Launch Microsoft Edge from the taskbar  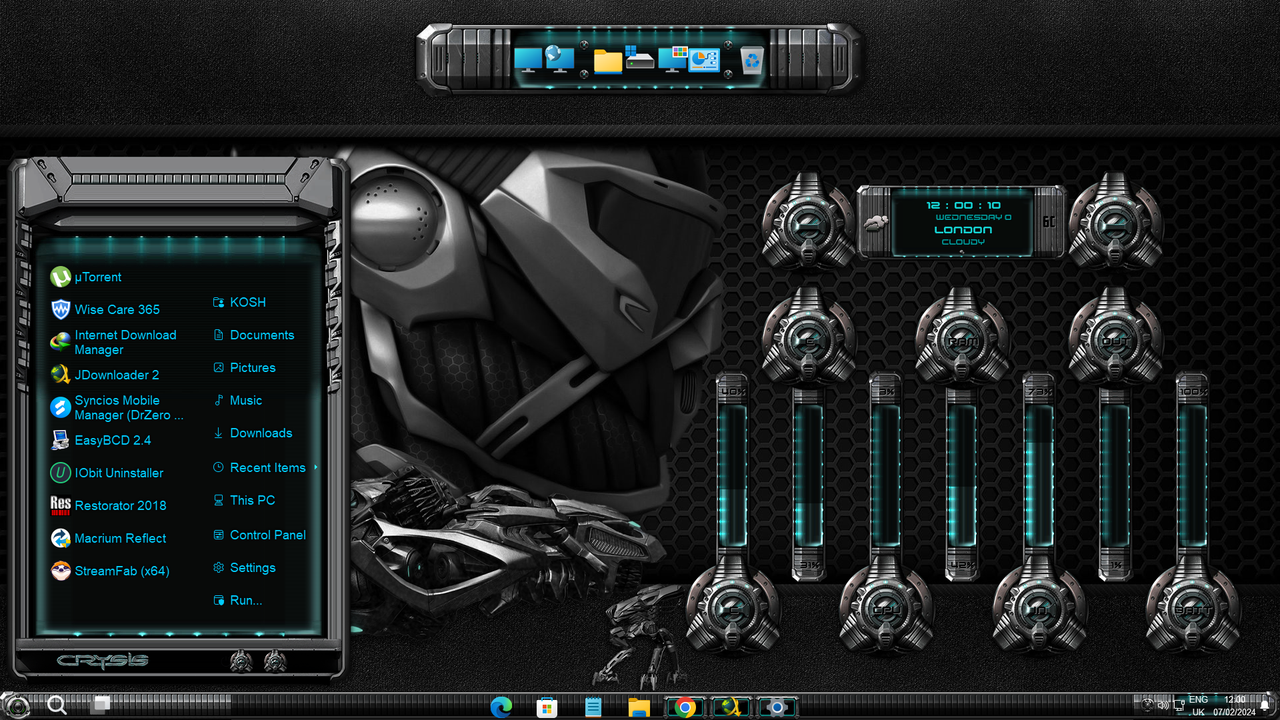click(501, 707)
